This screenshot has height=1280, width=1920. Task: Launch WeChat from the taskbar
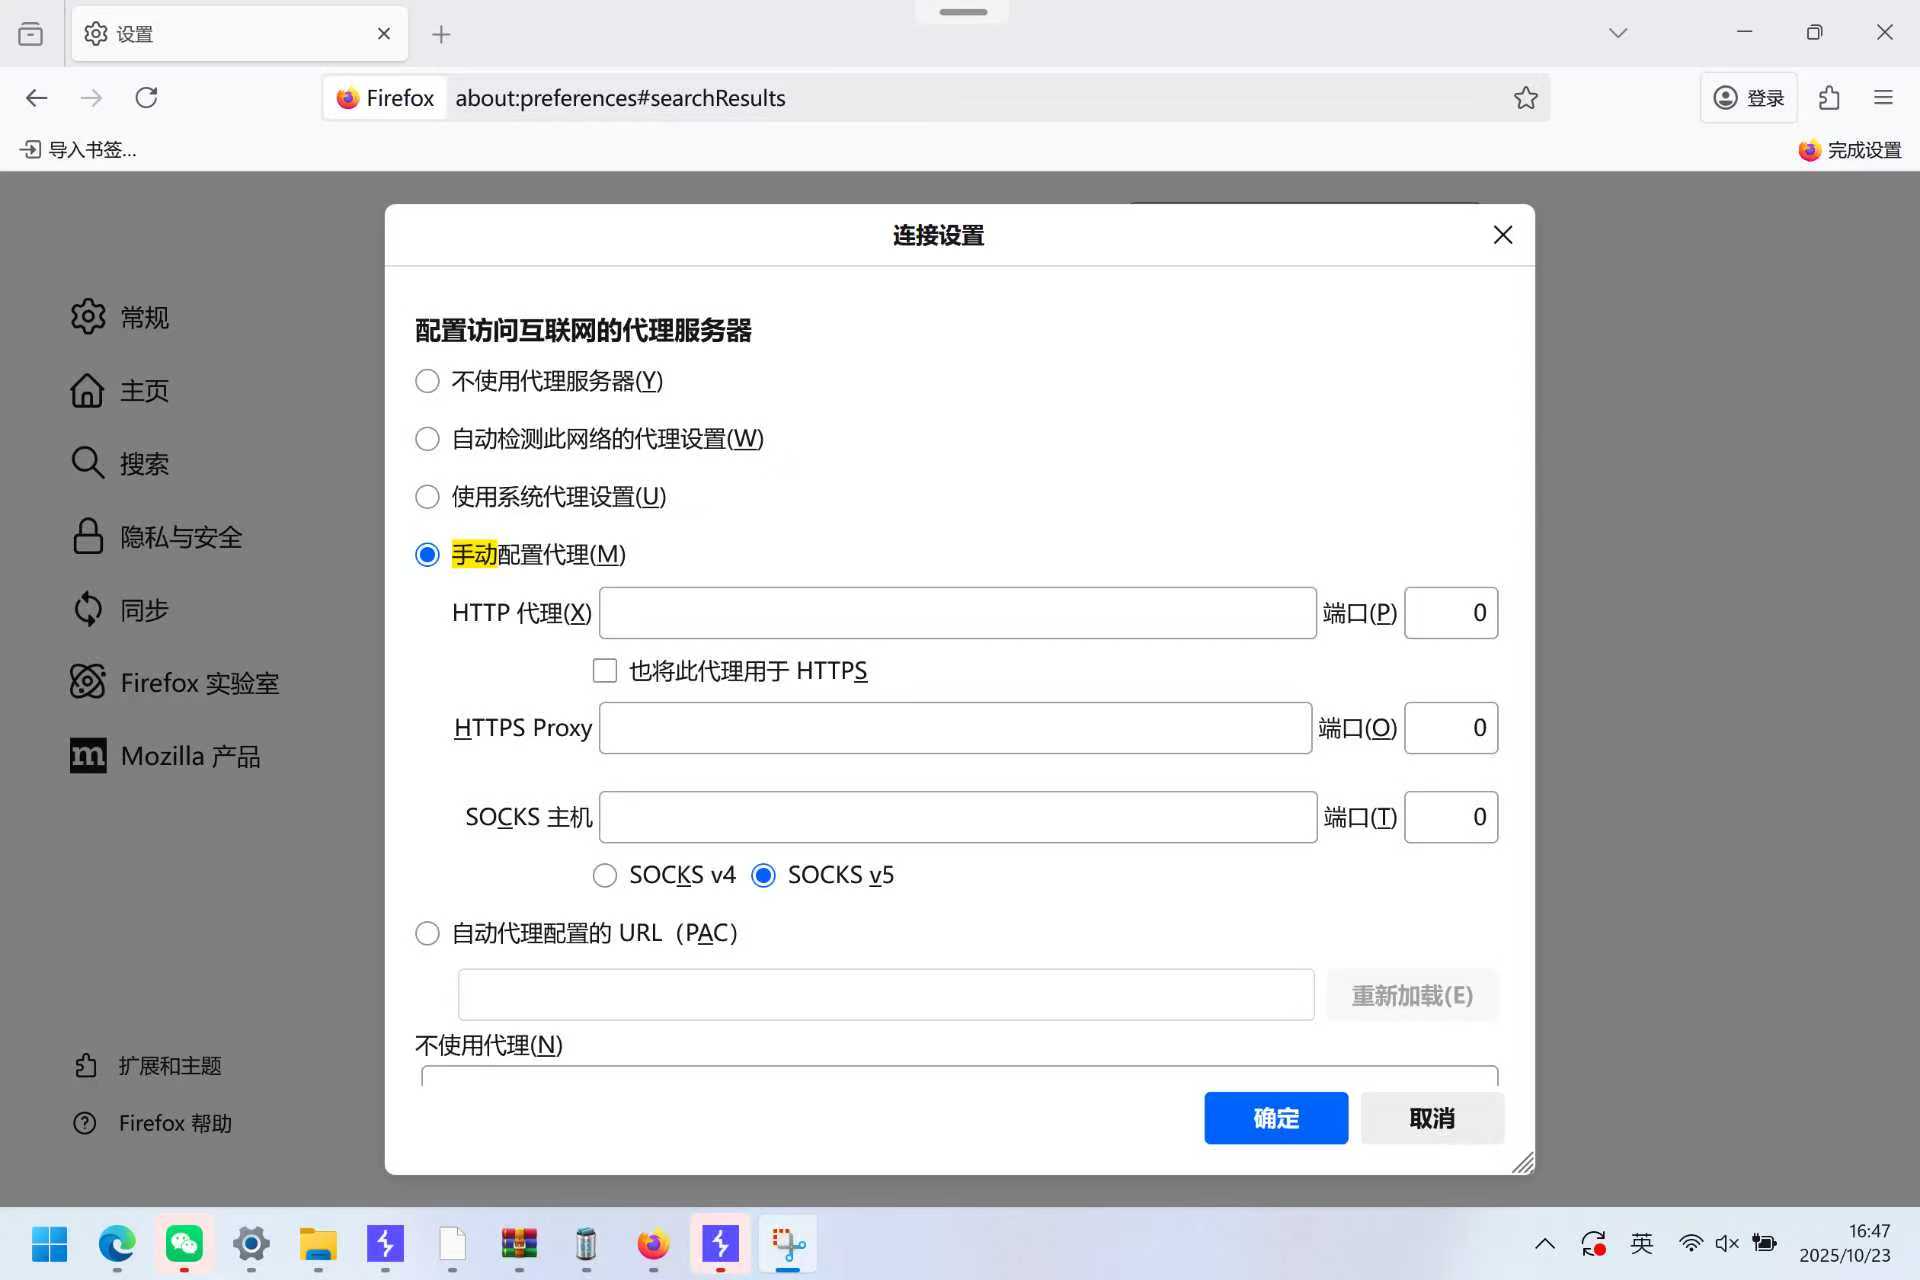point(184,1244)
